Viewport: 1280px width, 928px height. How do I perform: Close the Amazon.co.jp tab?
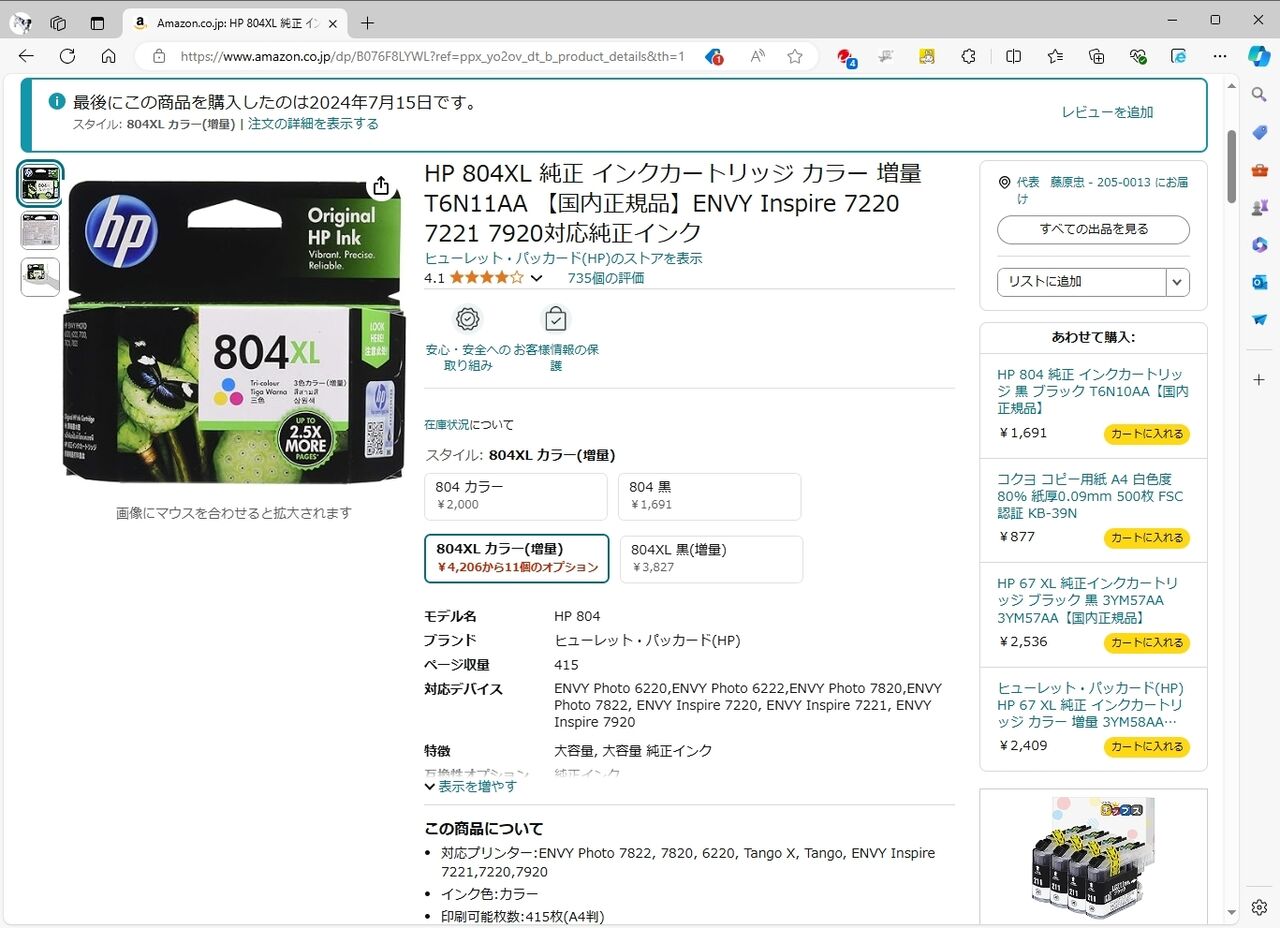[x=333, y=22]
